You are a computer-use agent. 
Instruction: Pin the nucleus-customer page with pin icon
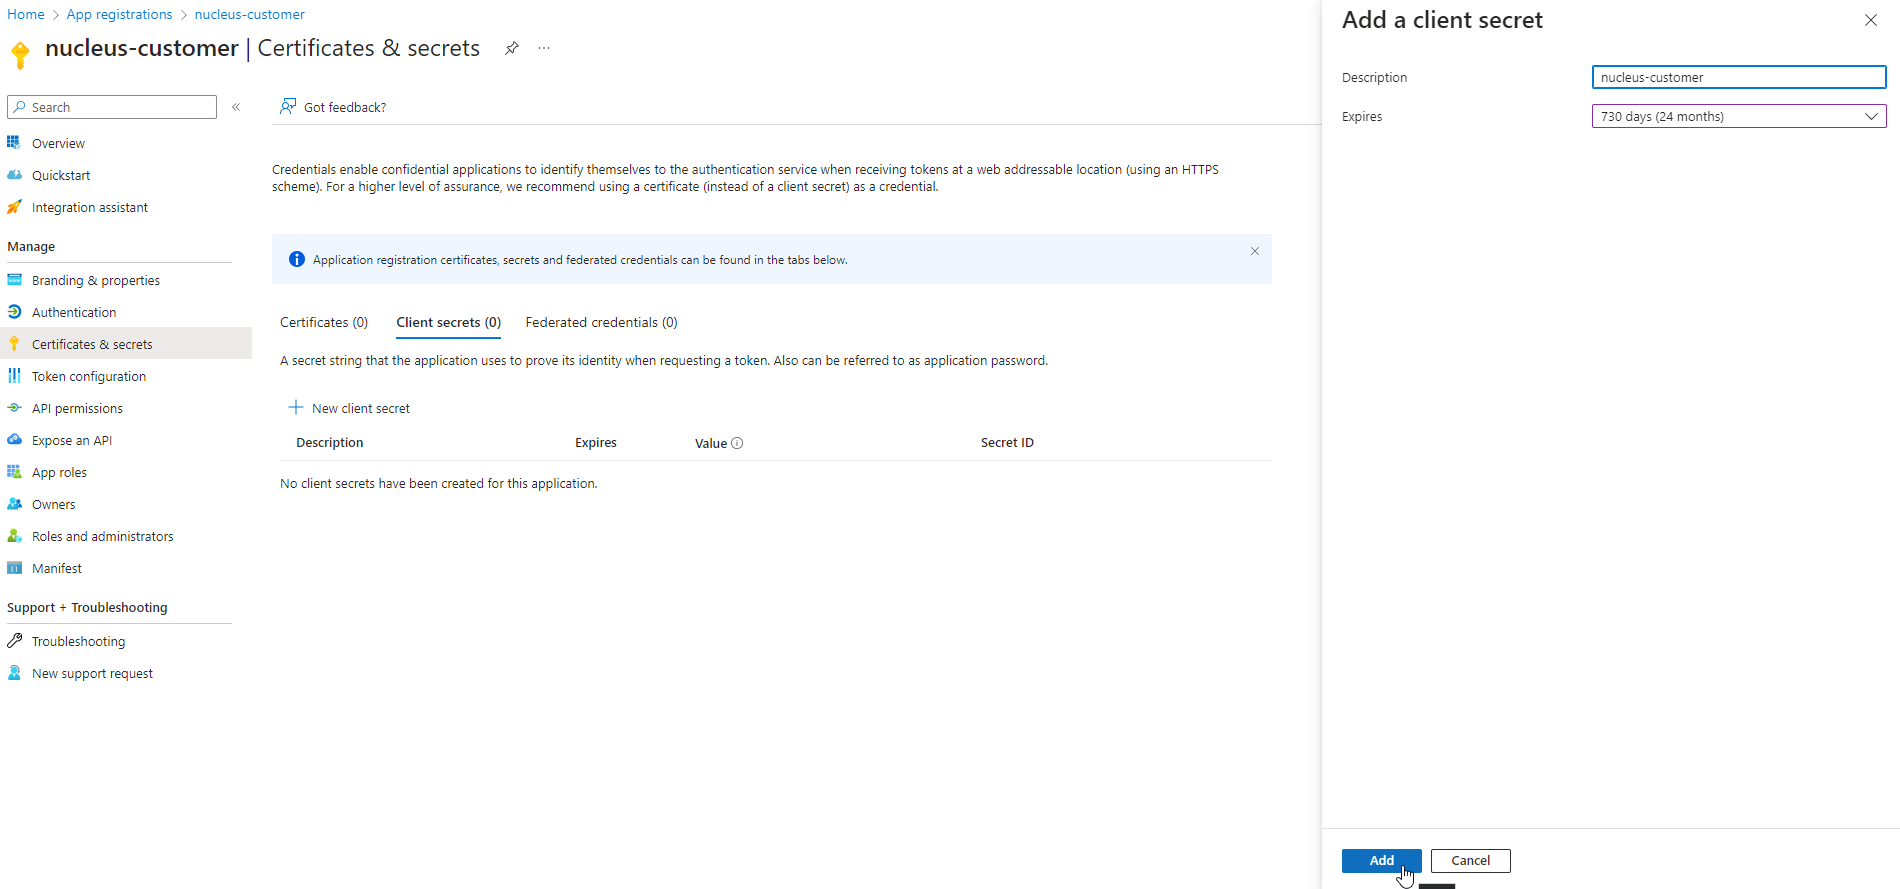click(512, 48)
